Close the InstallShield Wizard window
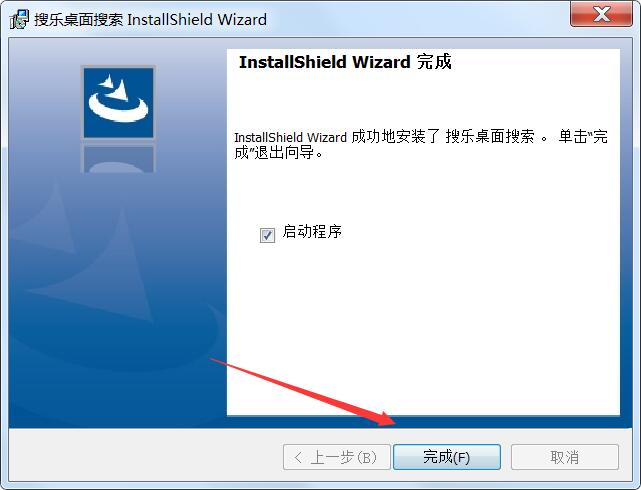Image resolution: width=641 pixels, height=490 pixels. pyautogui.click(x=601, y=14)
